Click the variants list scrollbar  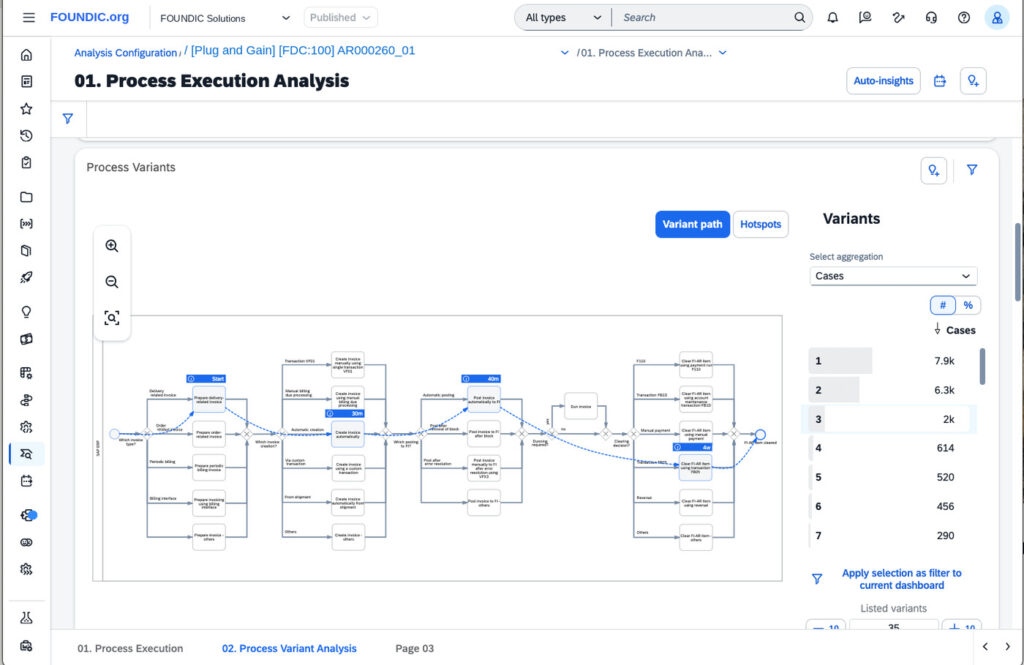(982, 366)
